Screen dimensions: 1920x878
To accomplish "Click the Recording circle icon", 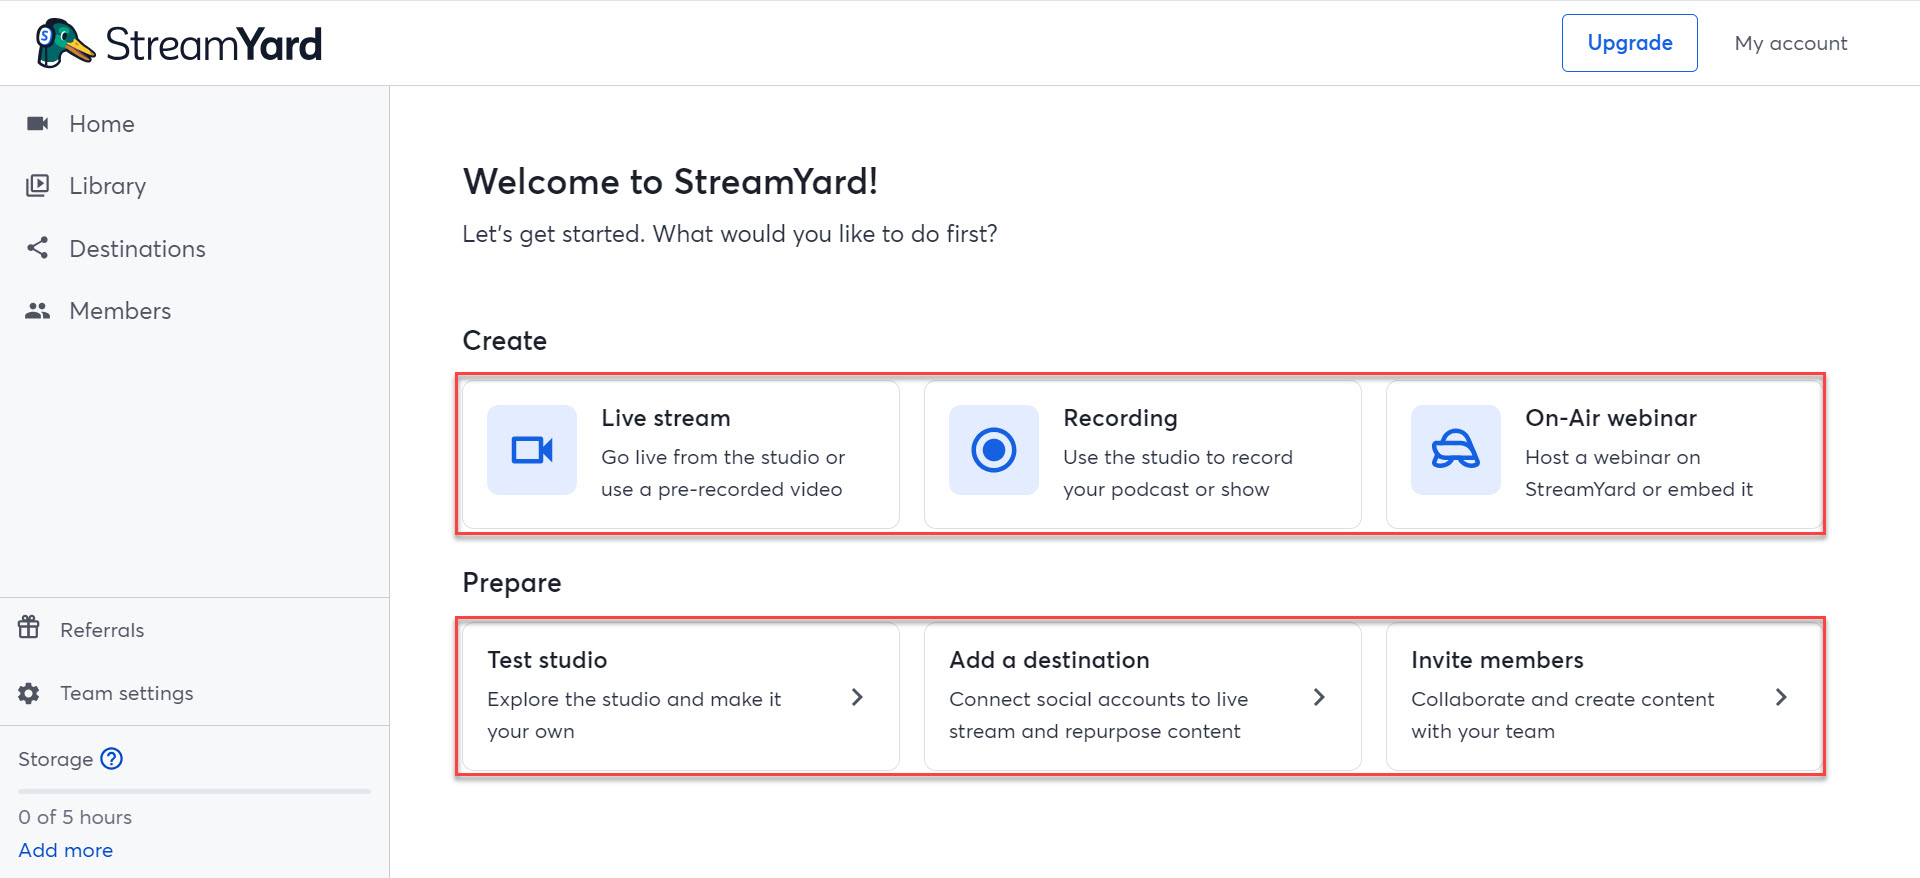I will coord(994,450).
